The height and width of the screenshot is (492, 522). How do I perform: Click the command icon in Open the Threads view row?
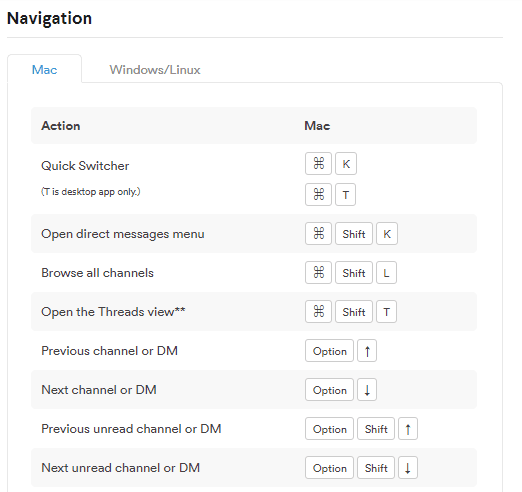click(x=318, y=312)
